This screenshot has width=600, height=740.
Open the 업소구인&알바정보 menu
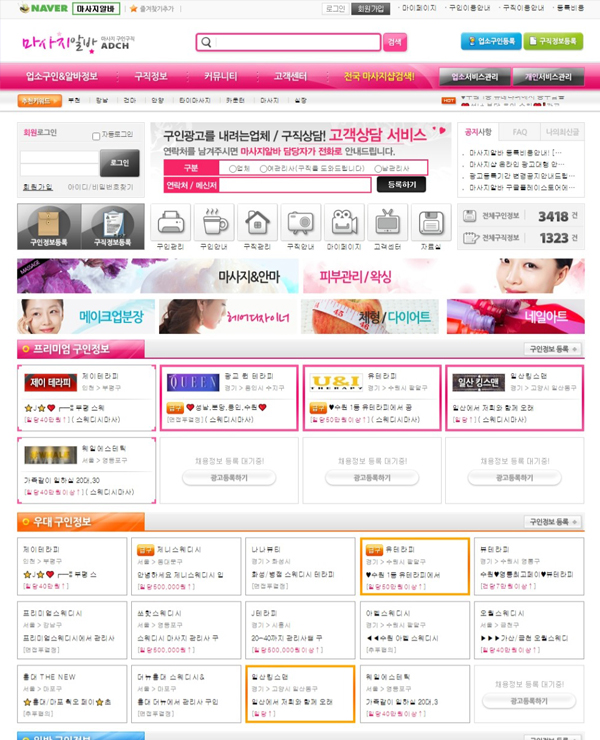pyautogui.click(x=62, y=76)
